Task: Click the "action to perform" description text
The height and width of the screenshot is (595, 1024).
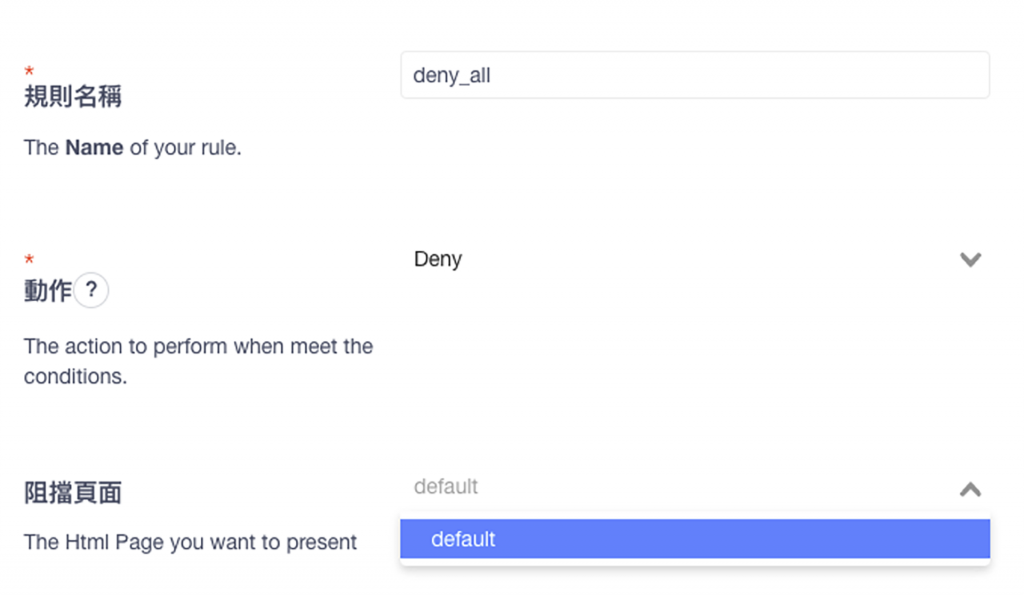Action: coord(198,347)
